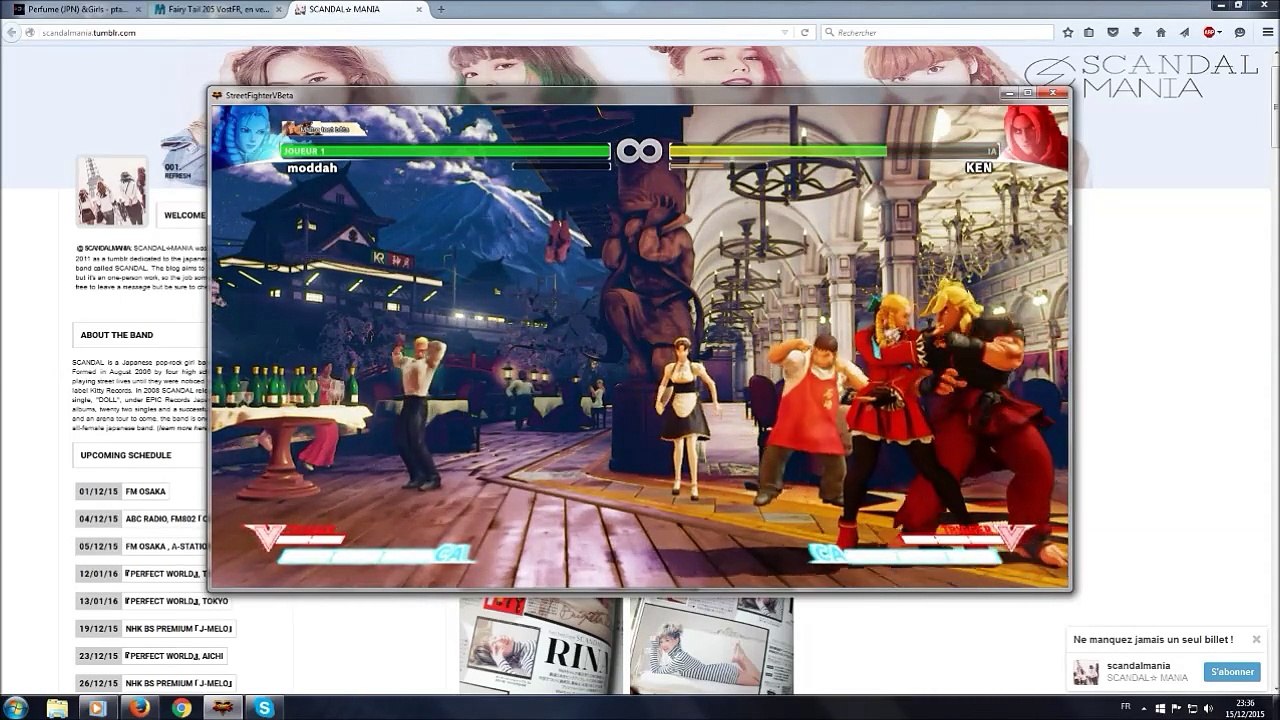Go to the Firefox home page icon
1280x720 pixels.
click(x=1161, y=32)
